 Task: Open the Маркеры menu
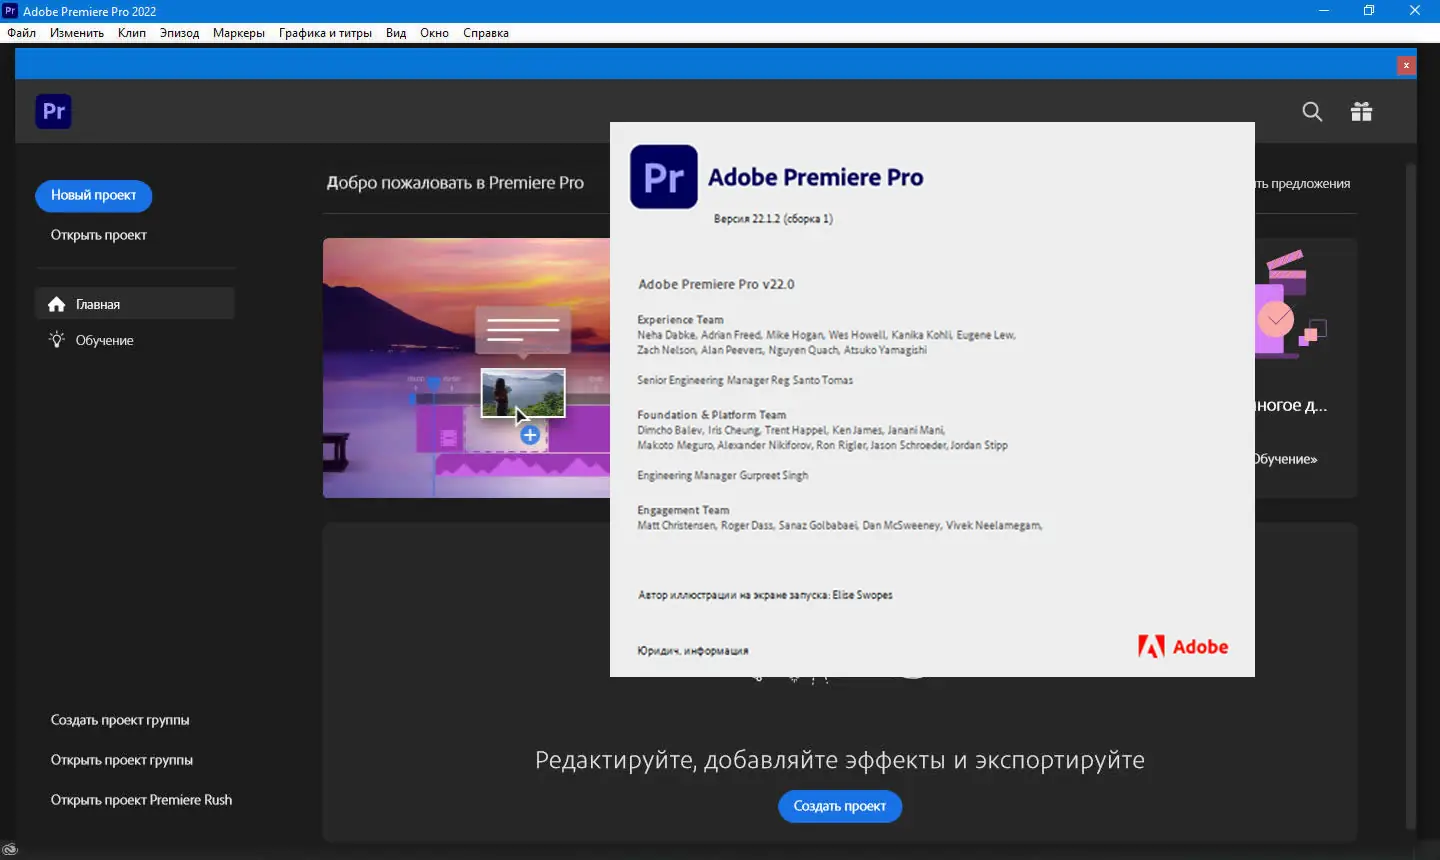click(239, 33)
